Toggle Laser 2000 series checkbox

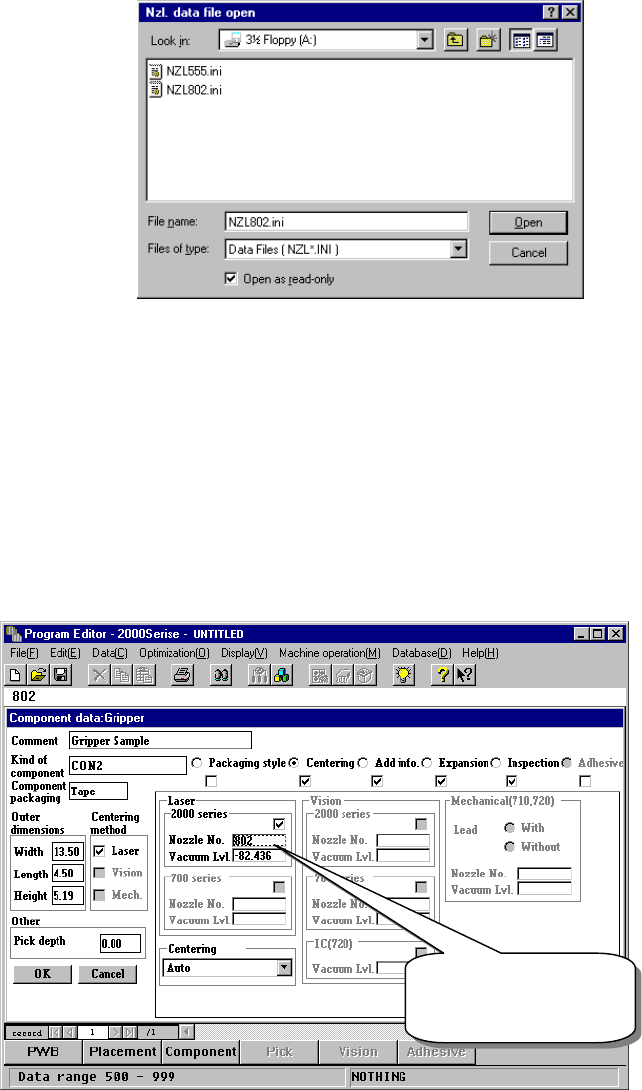279,824
